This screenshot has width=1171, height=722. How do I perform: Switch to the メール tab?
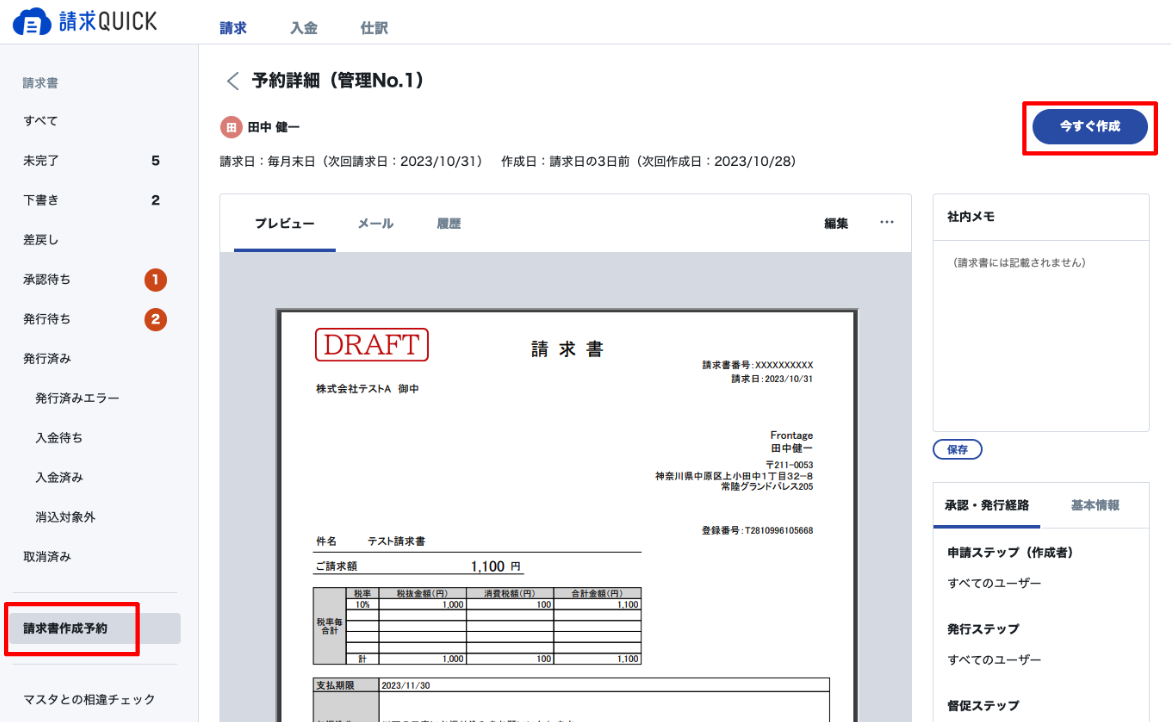click(x=375, y=223)
